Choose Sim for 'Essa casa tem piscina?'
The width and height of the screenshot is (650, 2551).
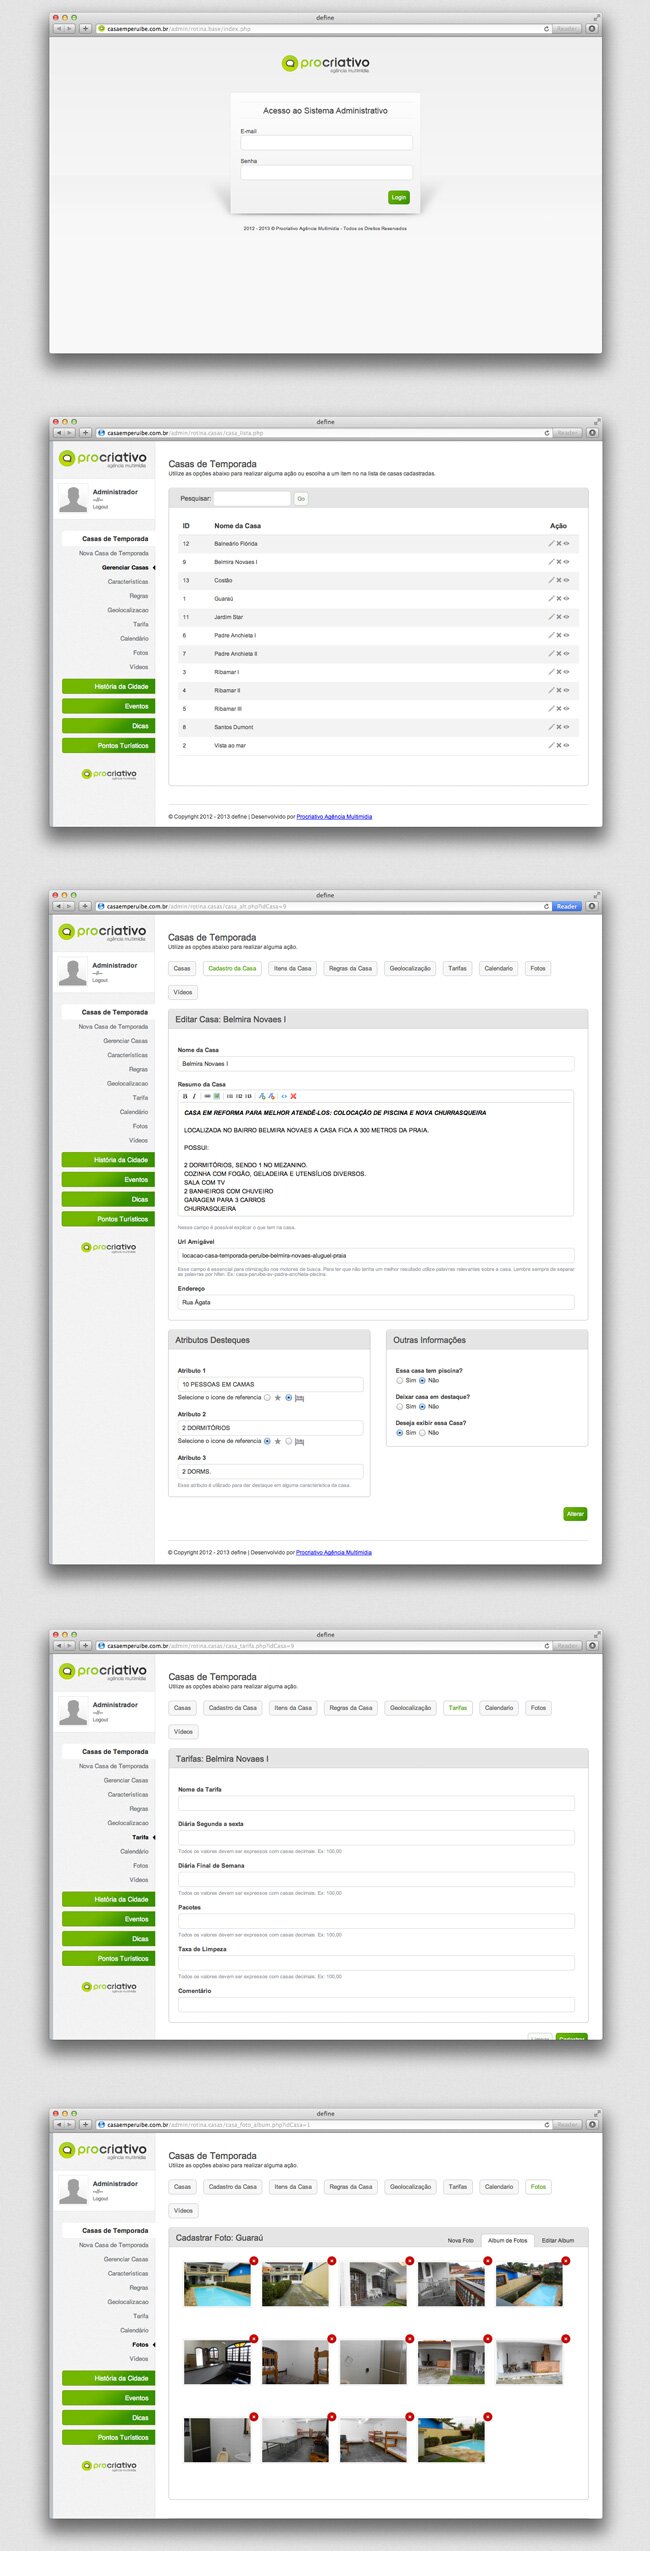[x=400, y=1380]
